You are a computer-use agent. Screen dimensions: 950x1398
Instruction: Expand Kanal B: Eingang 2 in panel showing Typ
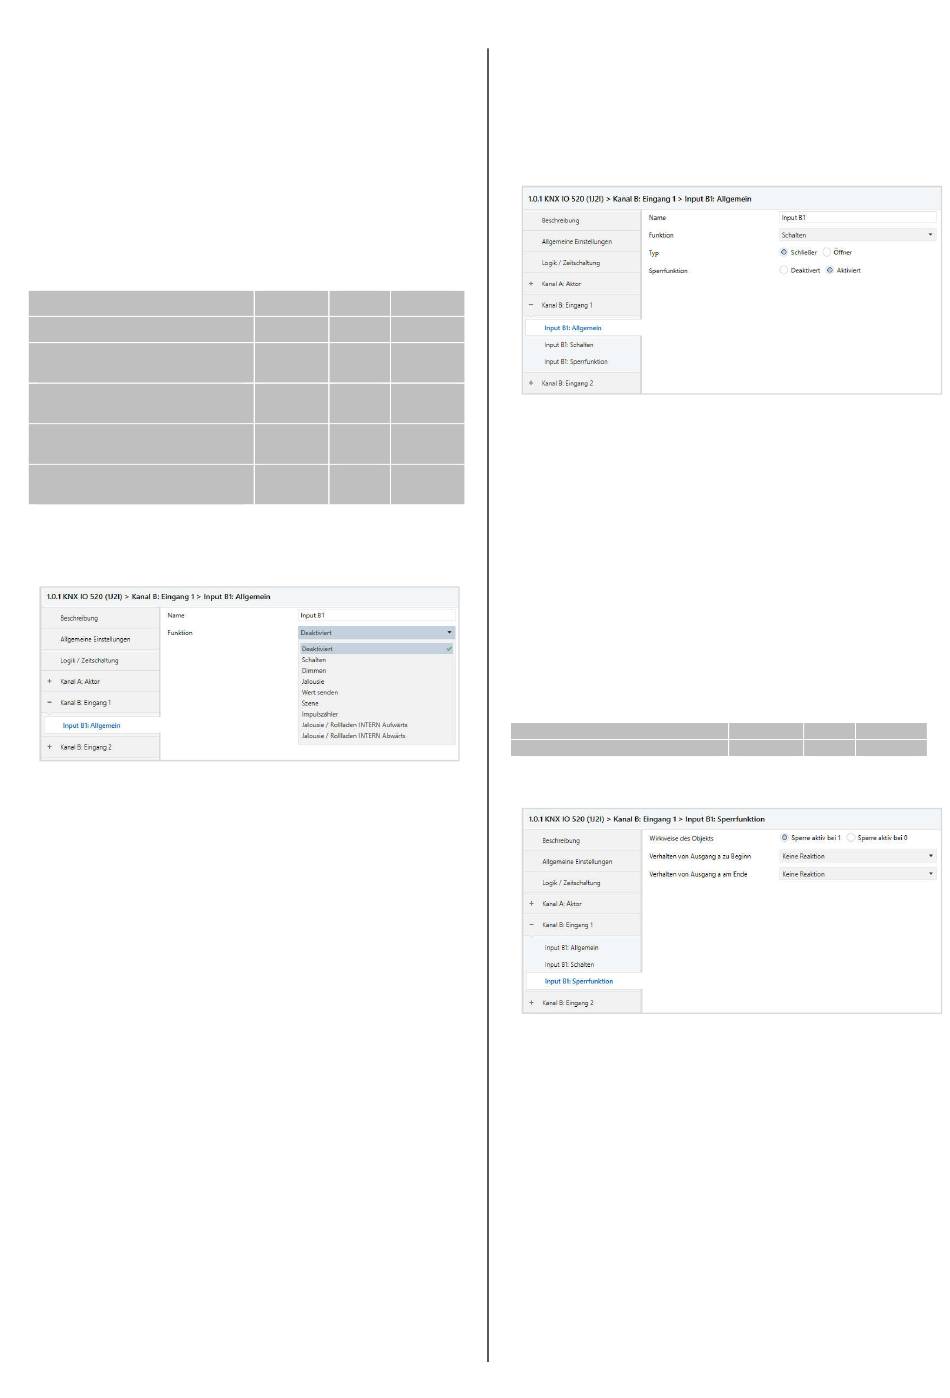pyautogui.click(x=531, y=383)
